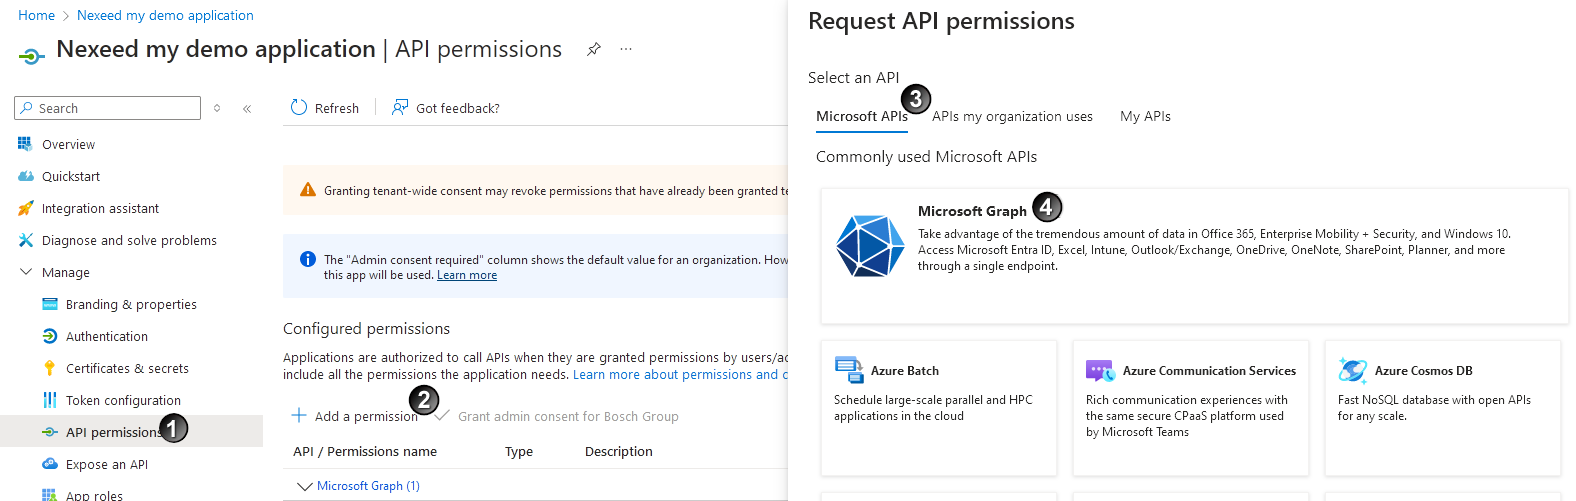Open Quickstart page
Screen dimensions: 1576x501
71,176
